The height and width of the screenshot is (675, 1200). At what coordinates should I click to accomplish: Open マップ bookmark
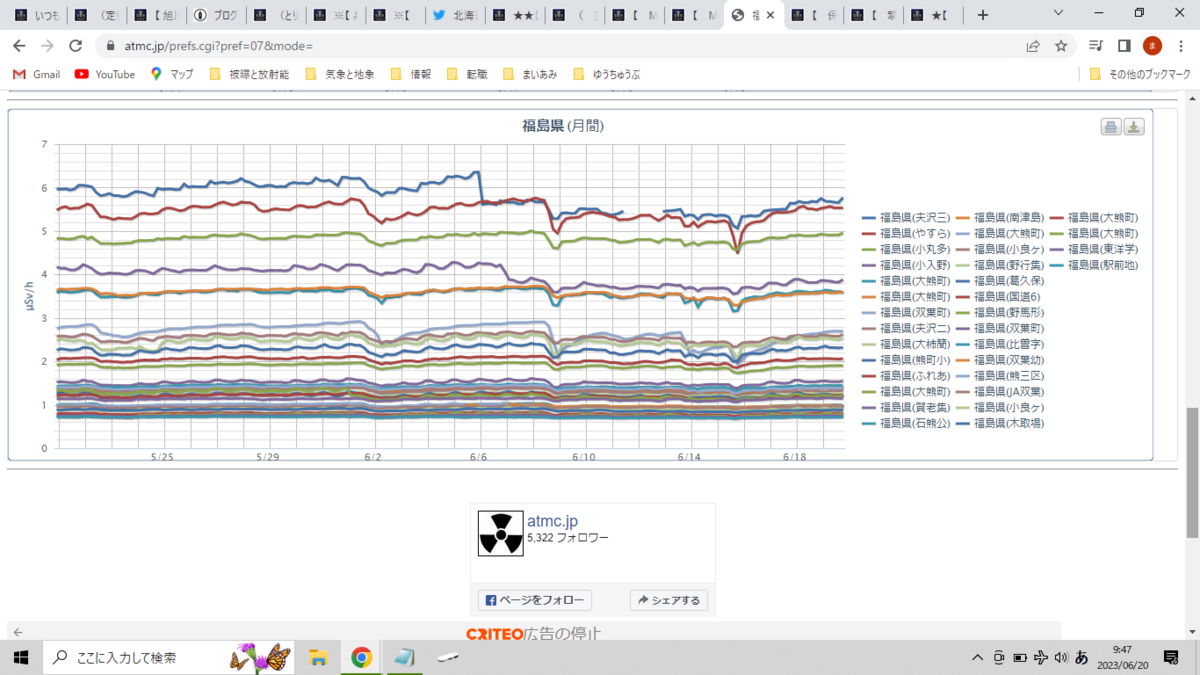click(172, 74)
